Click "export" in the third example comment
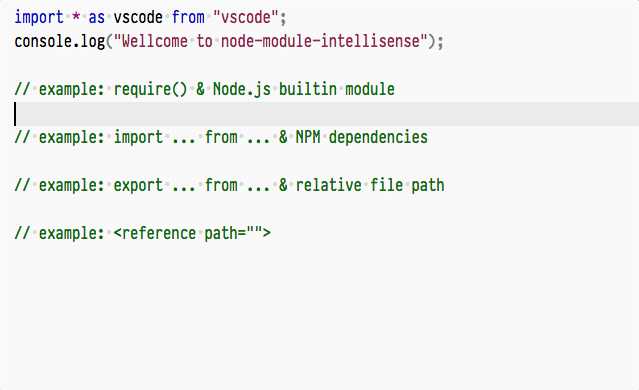This screenshot has height=390, width=639. pyautogui.click(x=138, y=185)
